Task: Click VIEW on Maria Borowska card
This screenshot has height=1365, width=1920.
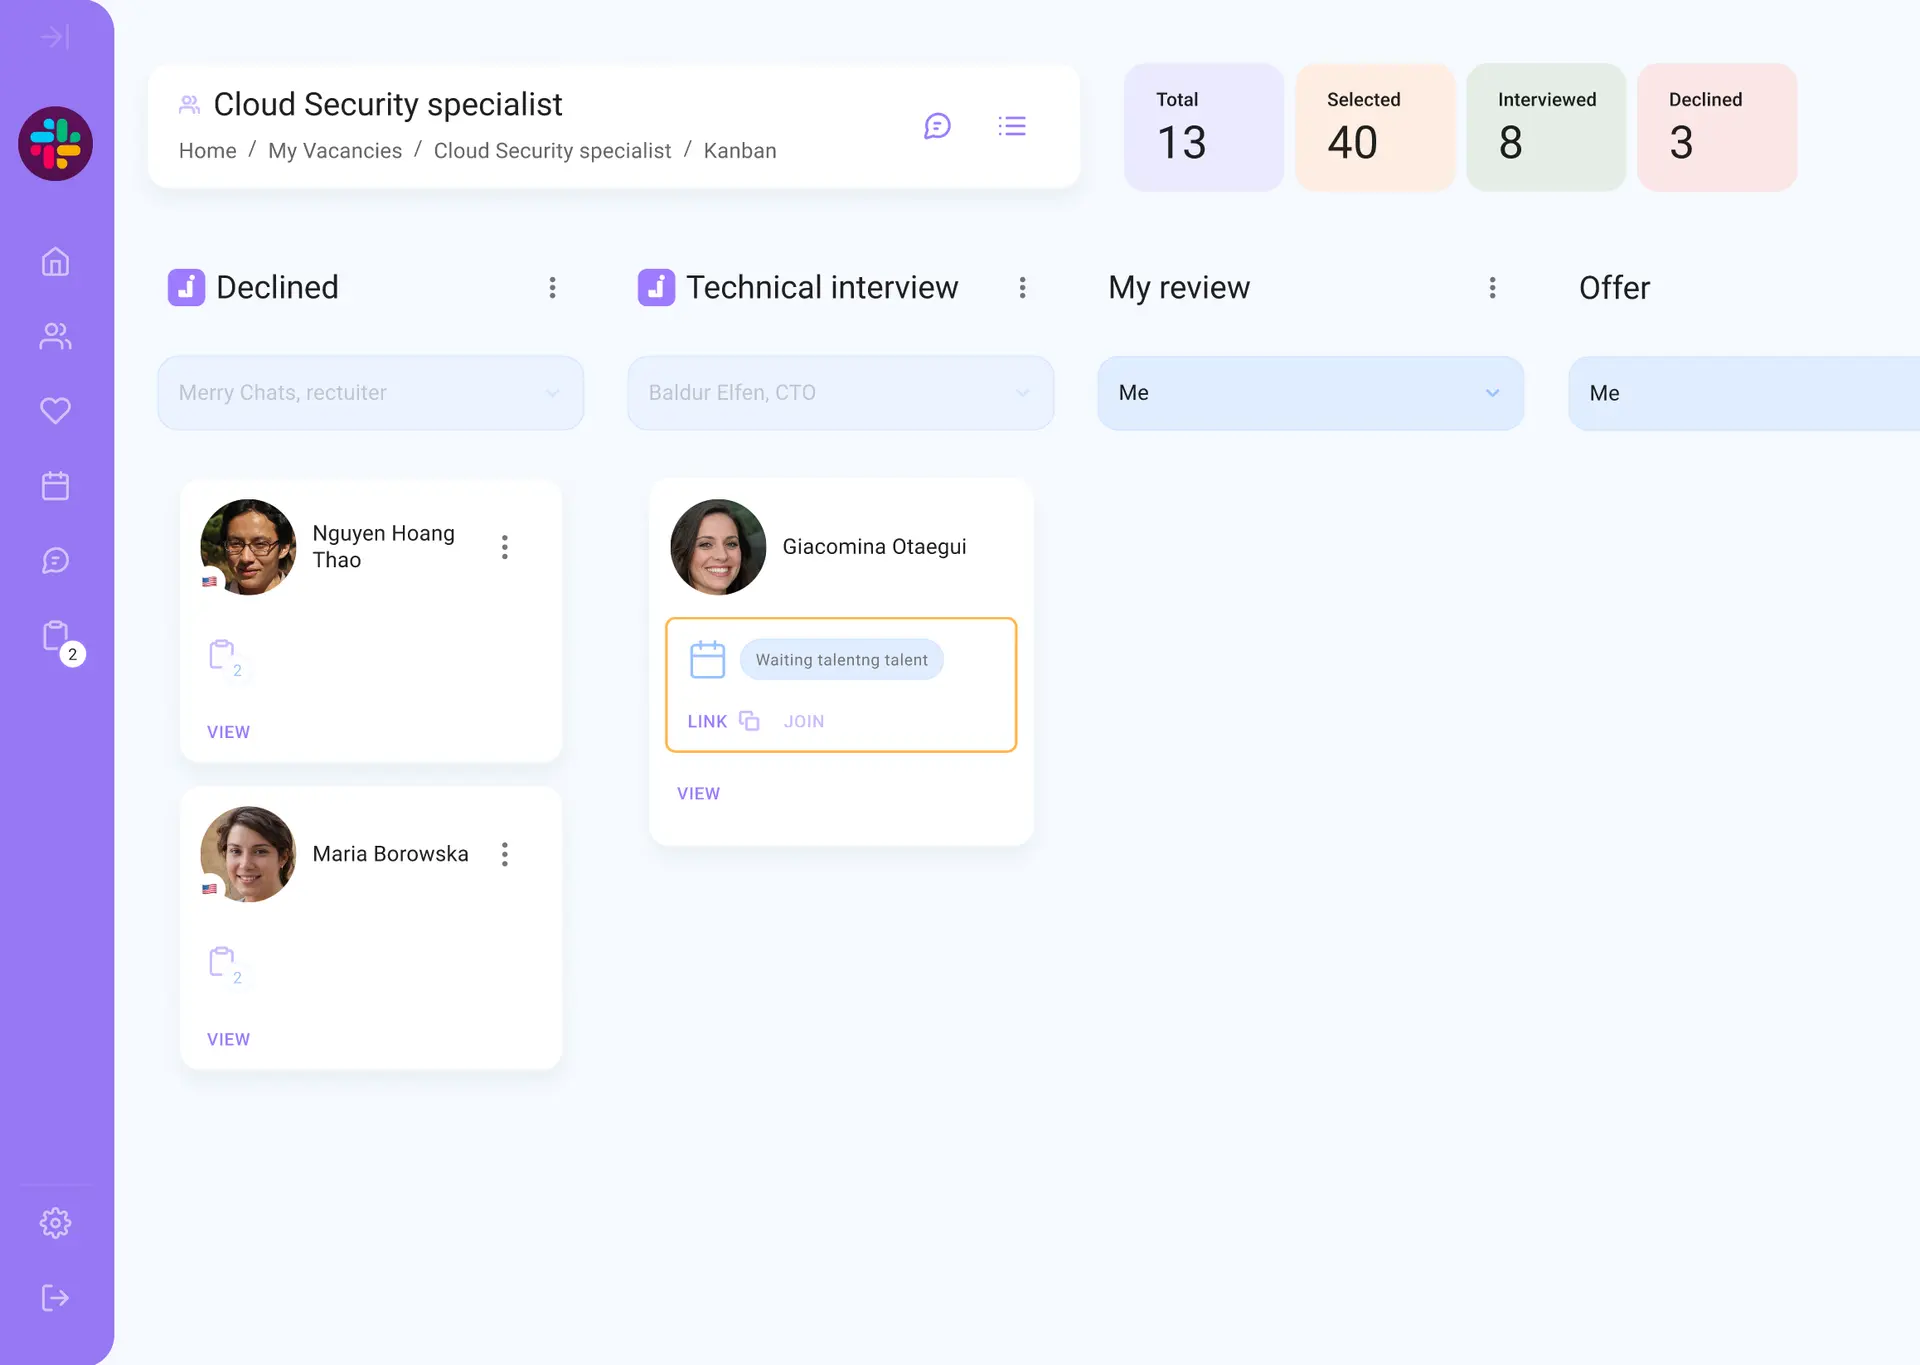Action: click(x=228, y=1039)
